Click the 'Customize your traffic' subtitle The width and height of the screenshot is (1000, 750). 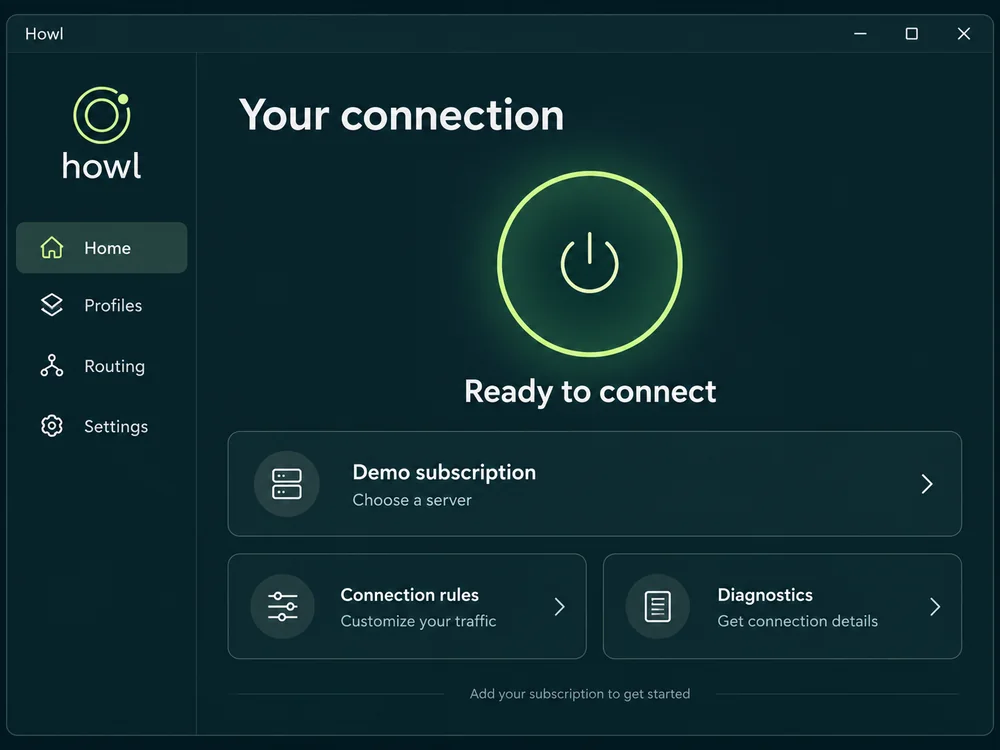(418, 621)
